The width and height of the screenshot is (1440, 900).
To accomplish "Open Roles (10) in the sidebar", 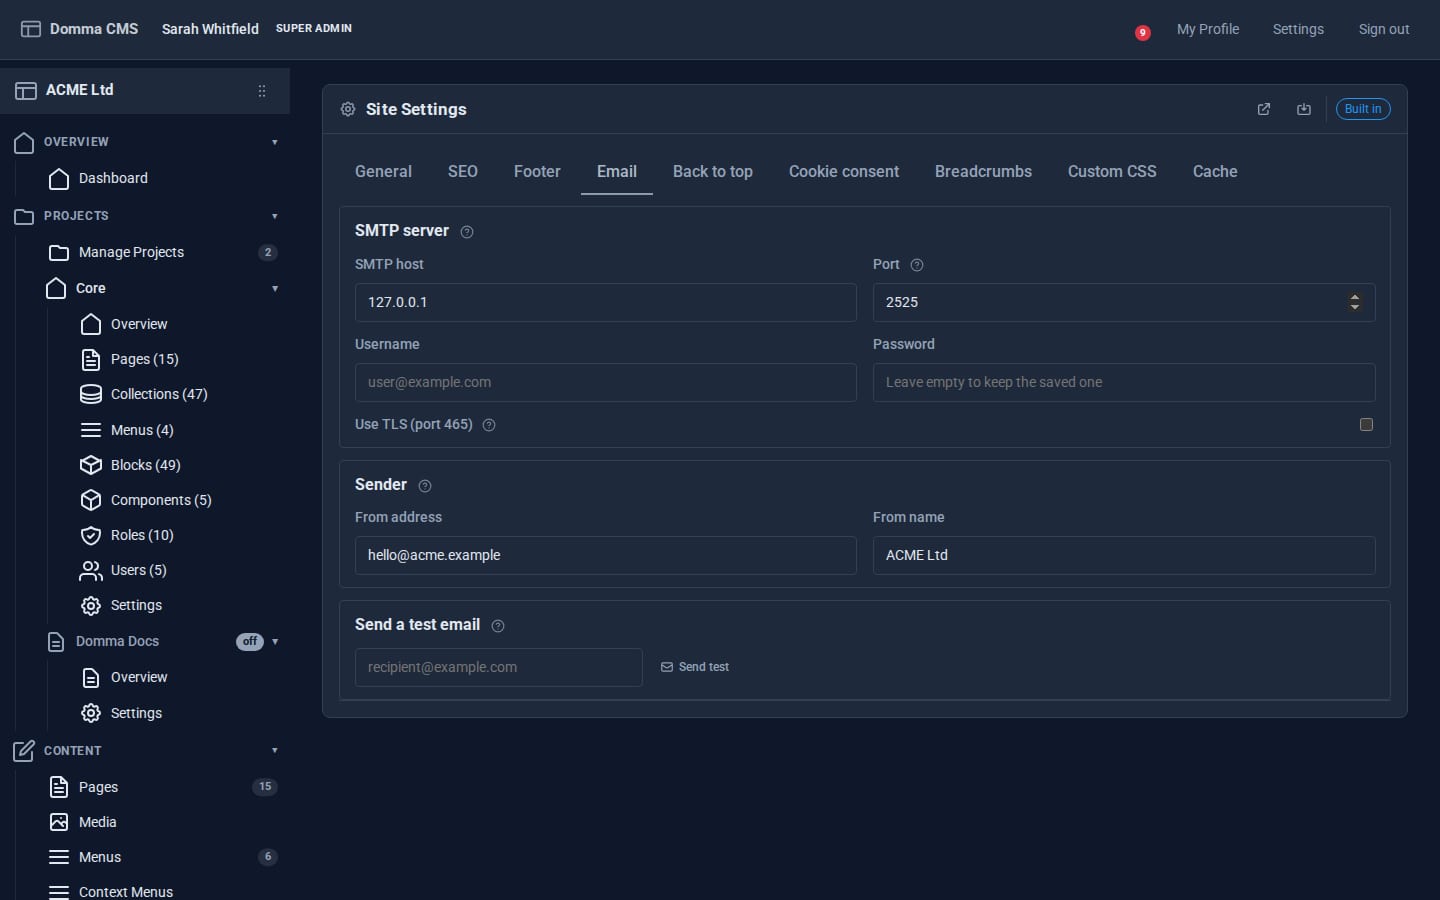I will (127, 535).
